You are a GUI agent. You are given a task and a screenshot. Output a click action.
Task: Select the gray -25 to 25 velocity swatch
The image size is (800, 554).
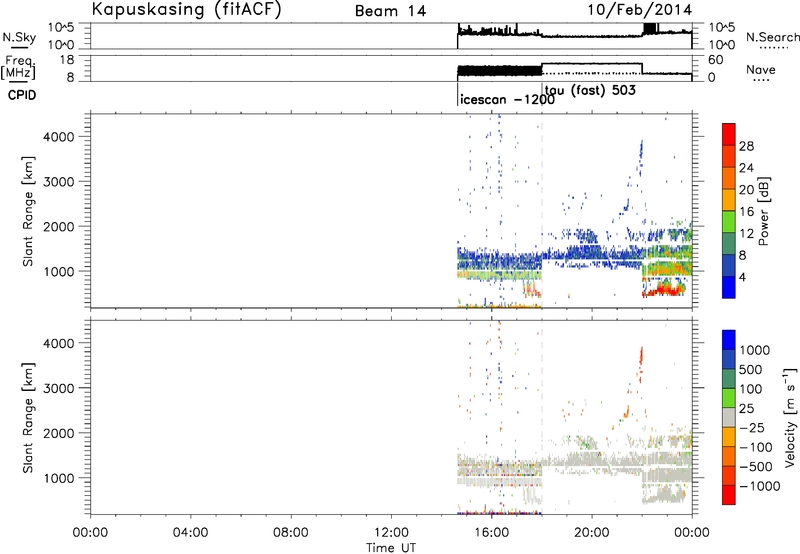click(729, 417)
